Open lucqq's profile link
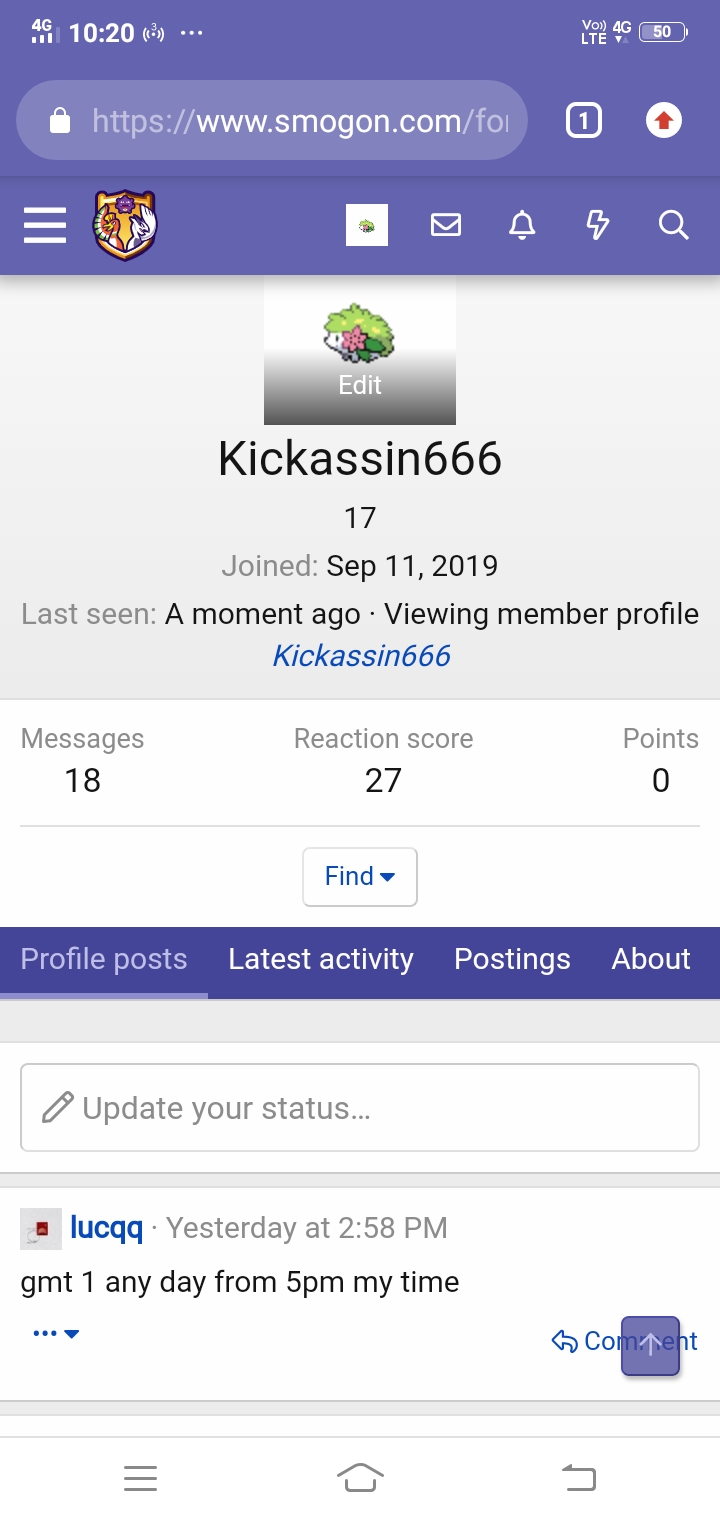 [106, 1228]
